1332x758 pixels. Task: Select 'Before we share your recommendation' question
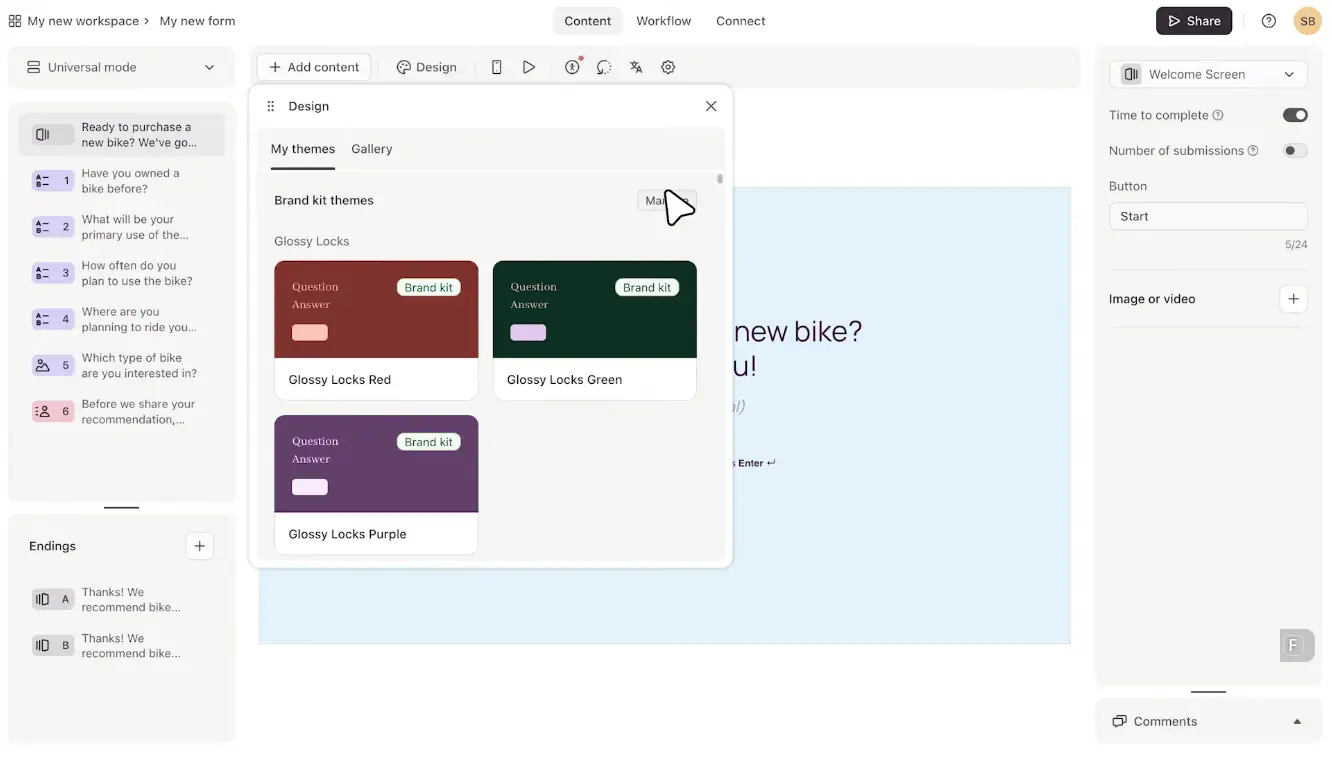[121, 411]
